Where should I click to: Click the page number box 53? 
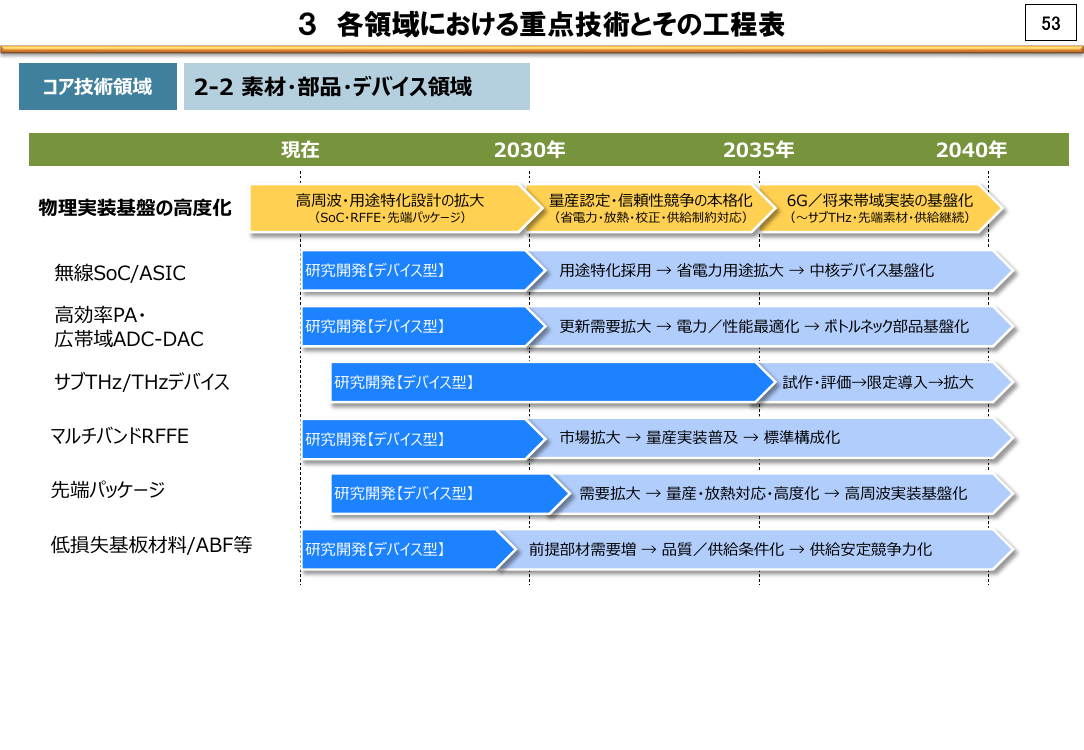(1050, 24)
